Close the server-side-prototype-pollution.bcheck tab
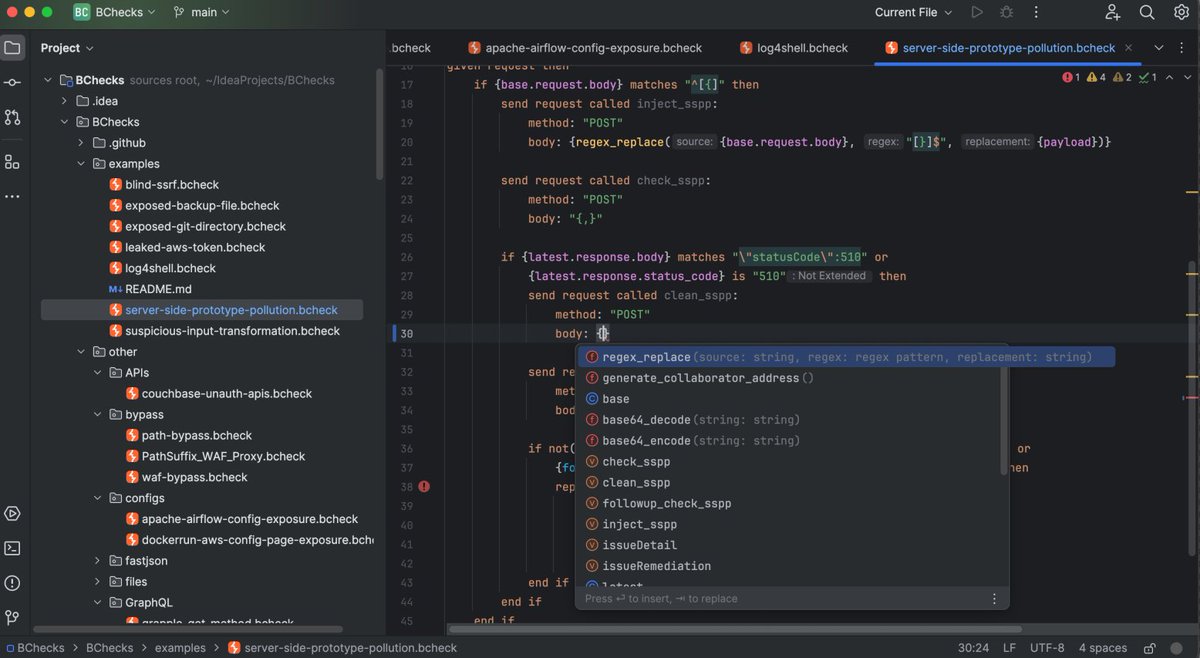The image size is (1200, 658). pos(1128,48)
